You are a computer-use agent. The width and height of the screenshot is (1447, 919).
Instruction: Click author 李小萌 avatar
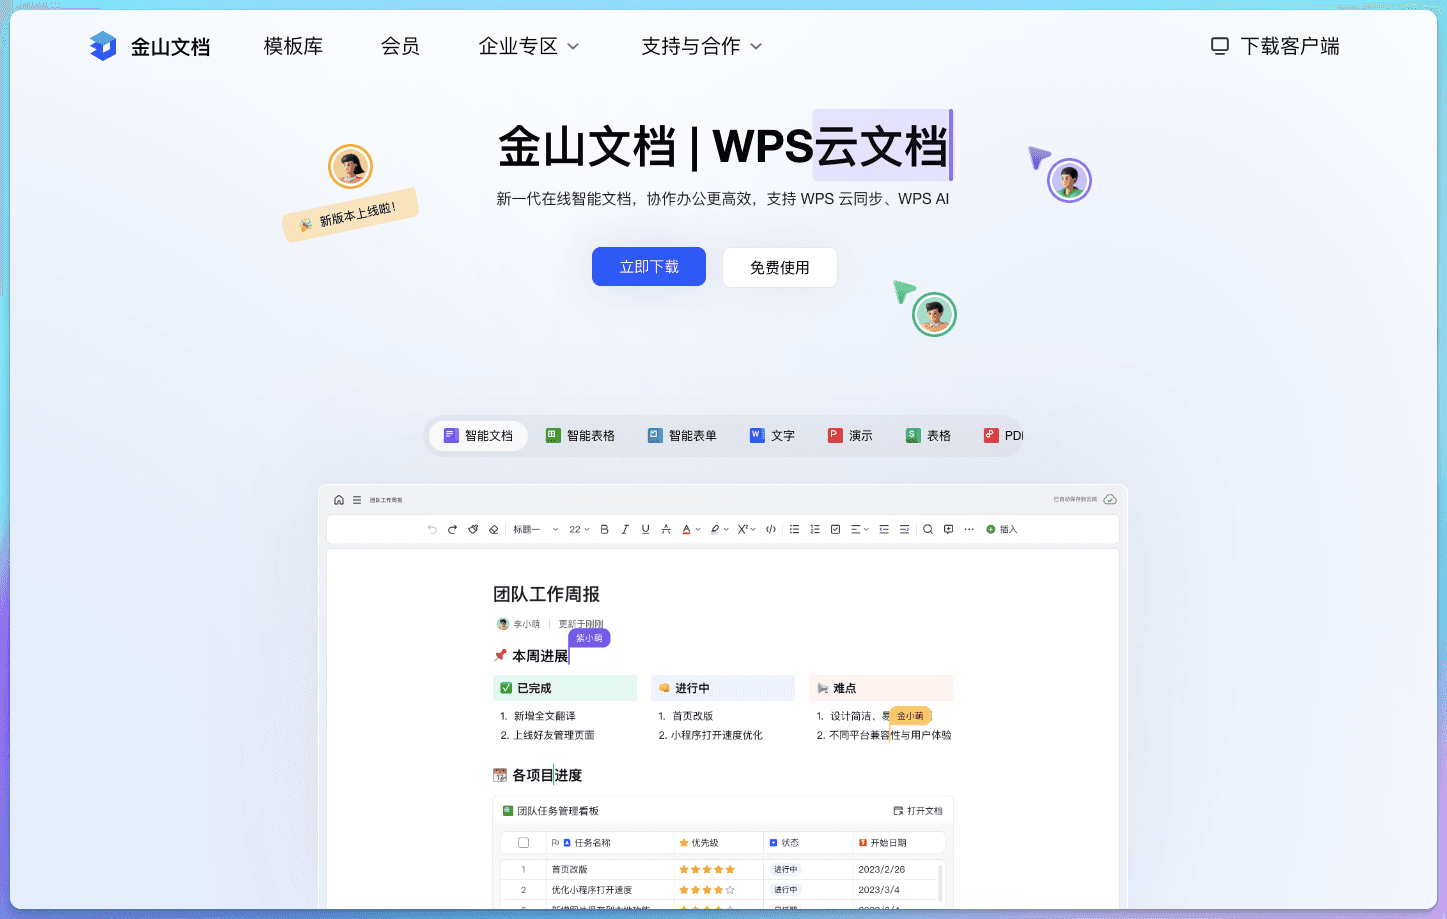[x=503, y=624]
